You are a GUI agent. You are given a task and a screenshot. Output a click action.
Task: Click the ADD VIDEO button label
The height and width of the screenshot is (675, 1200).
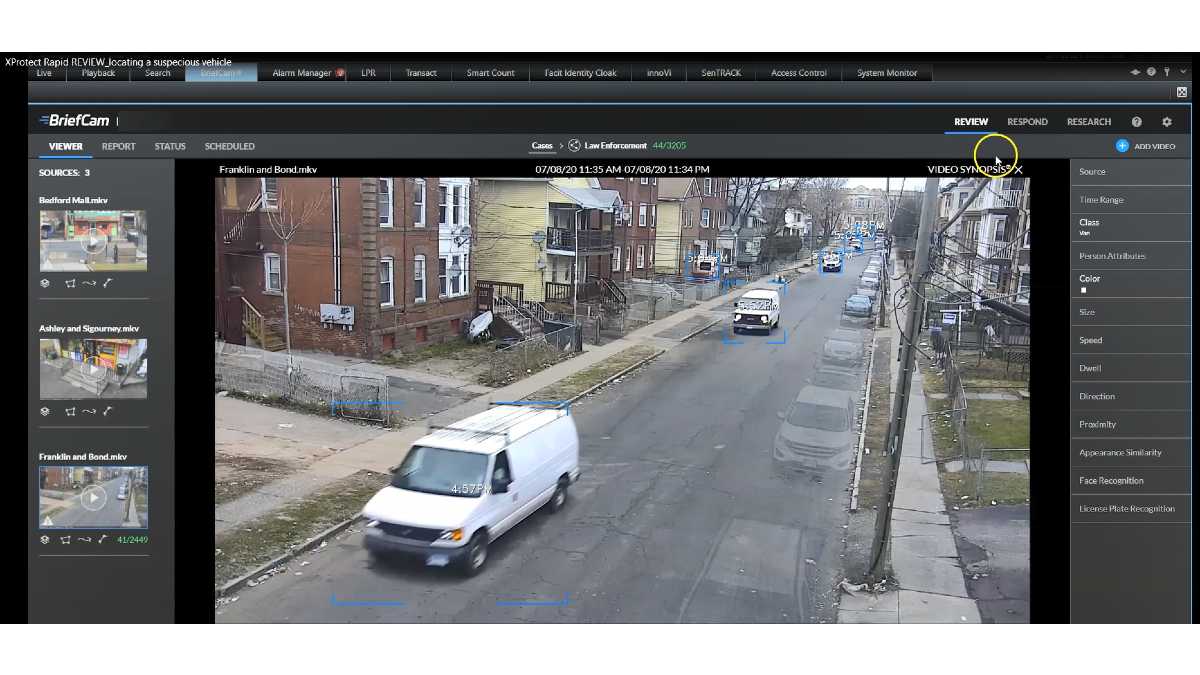(1155, 146)
